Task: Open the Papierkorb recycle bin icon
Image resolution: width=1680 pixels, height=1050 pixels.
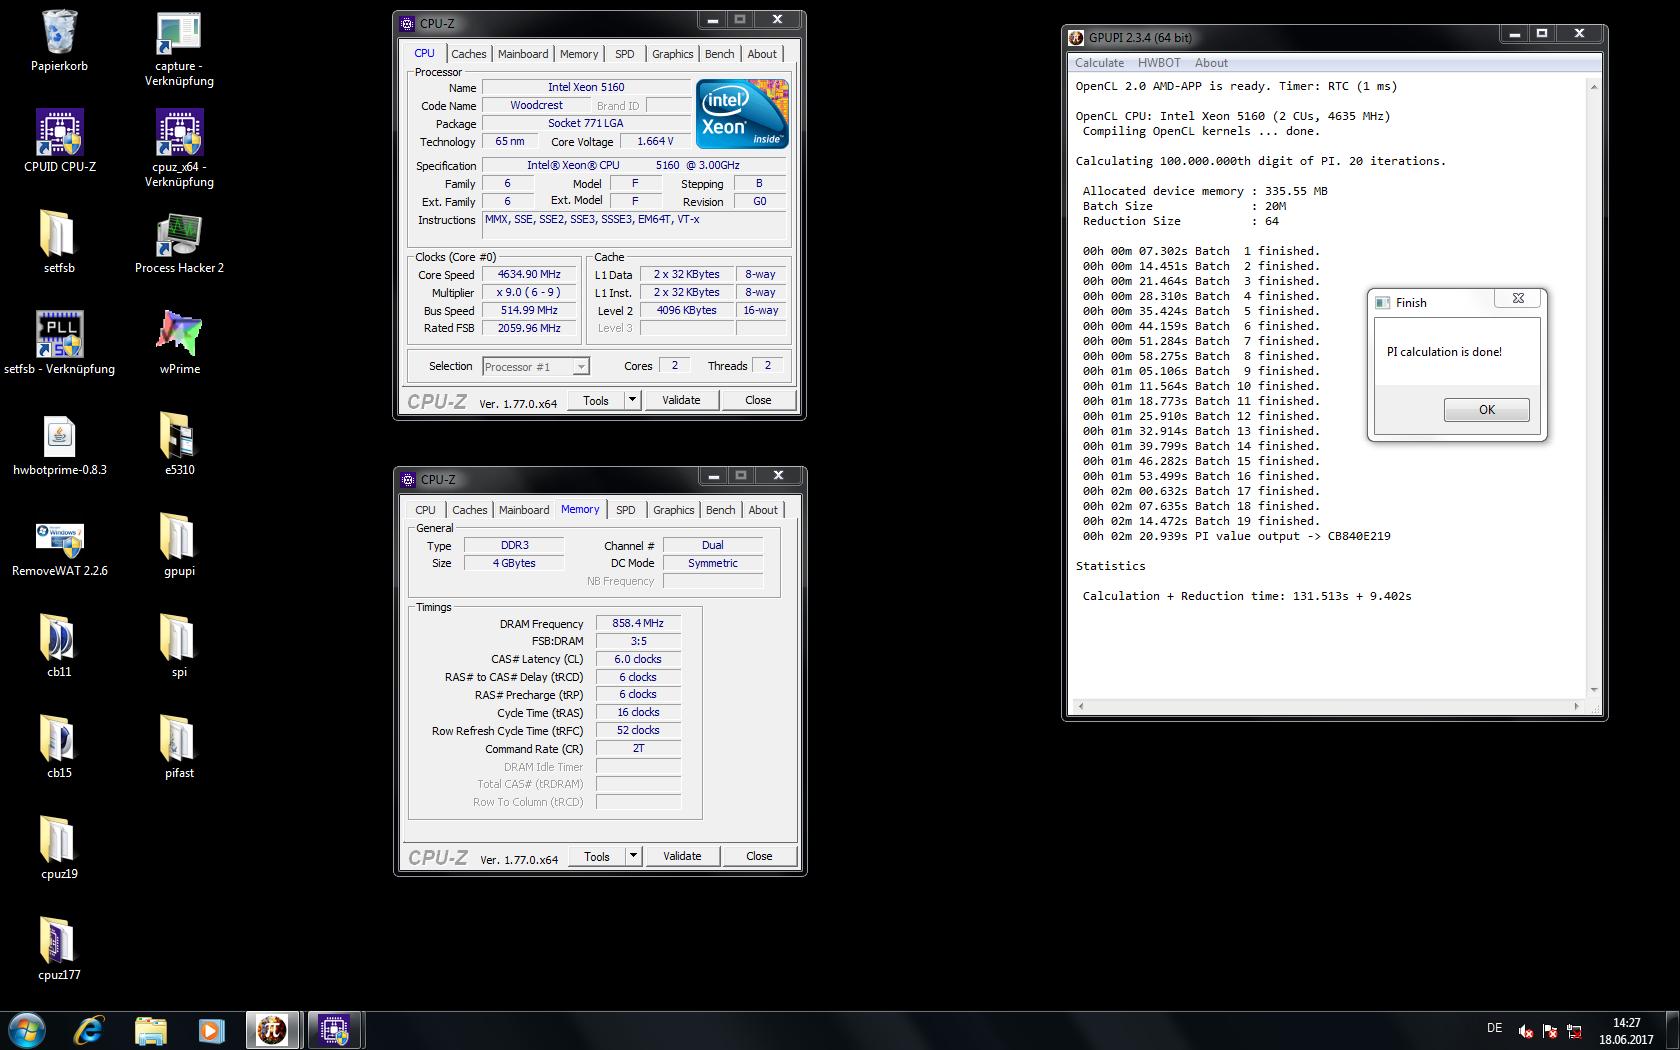Action: point(59,41)
